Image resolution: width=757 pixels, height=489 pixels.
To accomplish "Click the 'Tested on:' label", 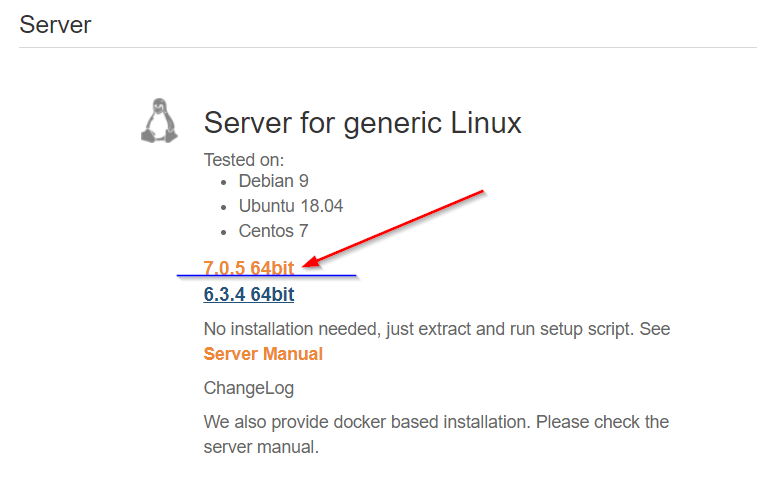I will coord(244,159).
